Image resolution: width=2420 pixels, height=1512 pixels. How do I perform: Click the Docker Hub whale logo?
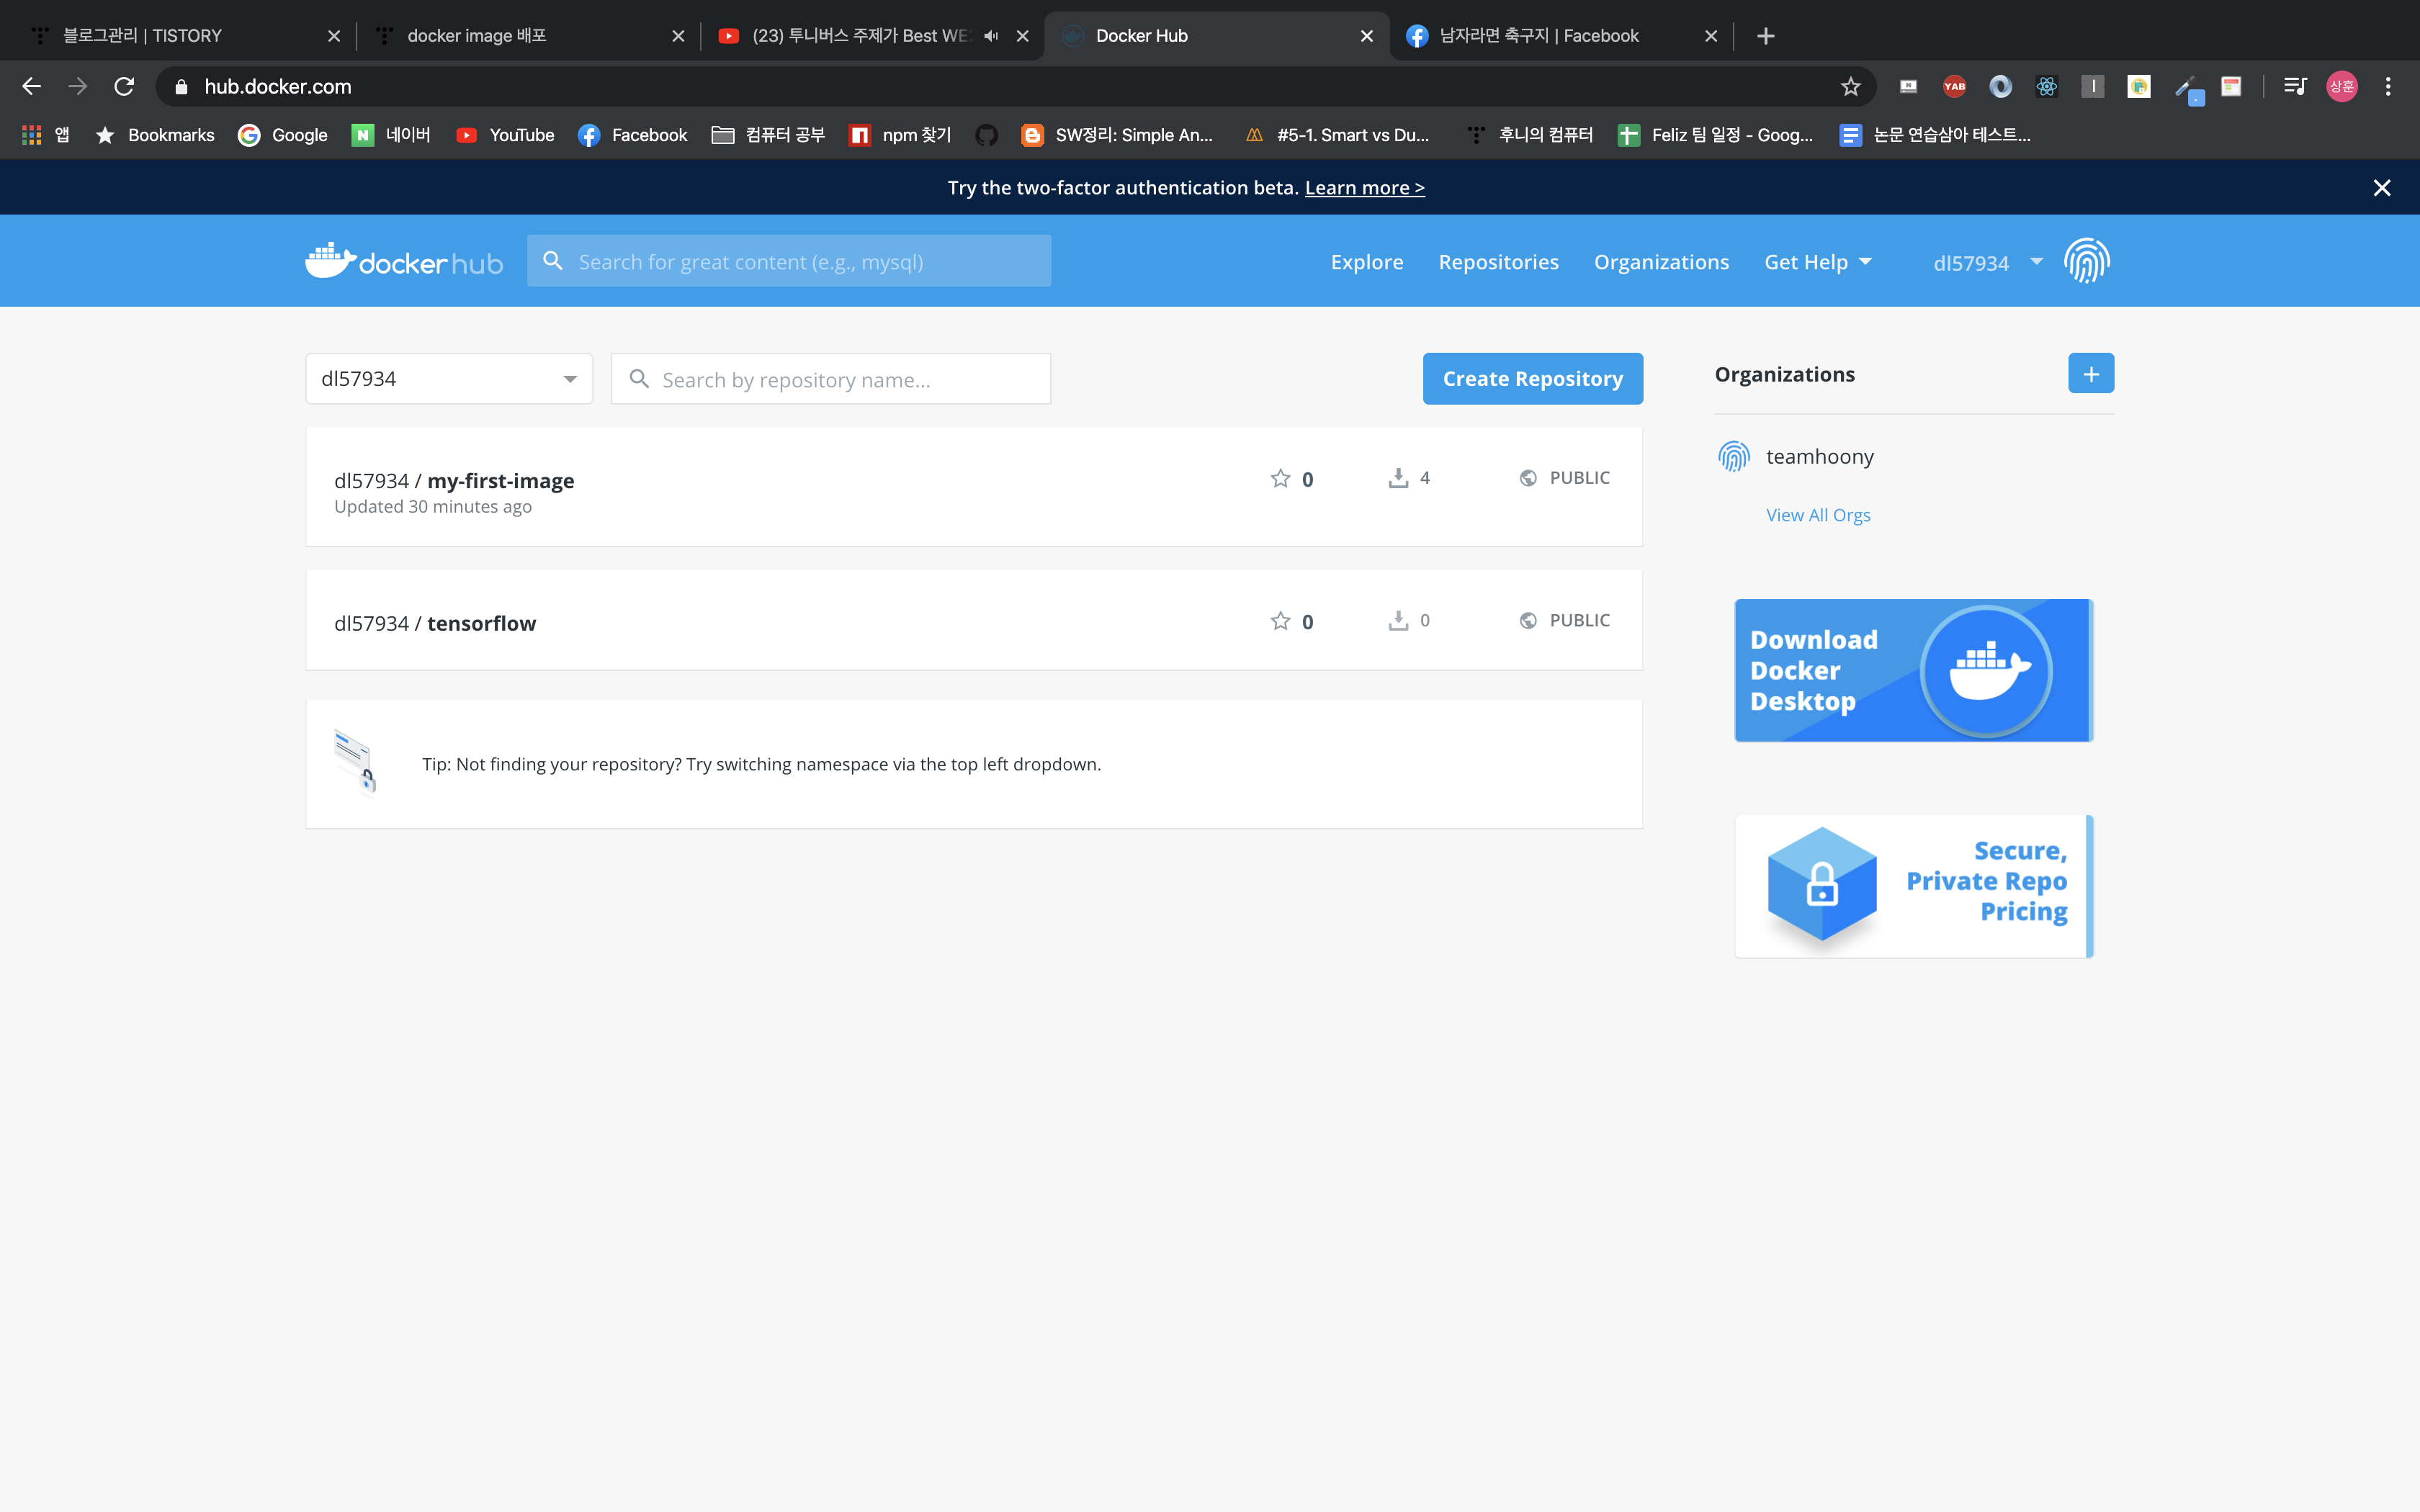point(404,261)
